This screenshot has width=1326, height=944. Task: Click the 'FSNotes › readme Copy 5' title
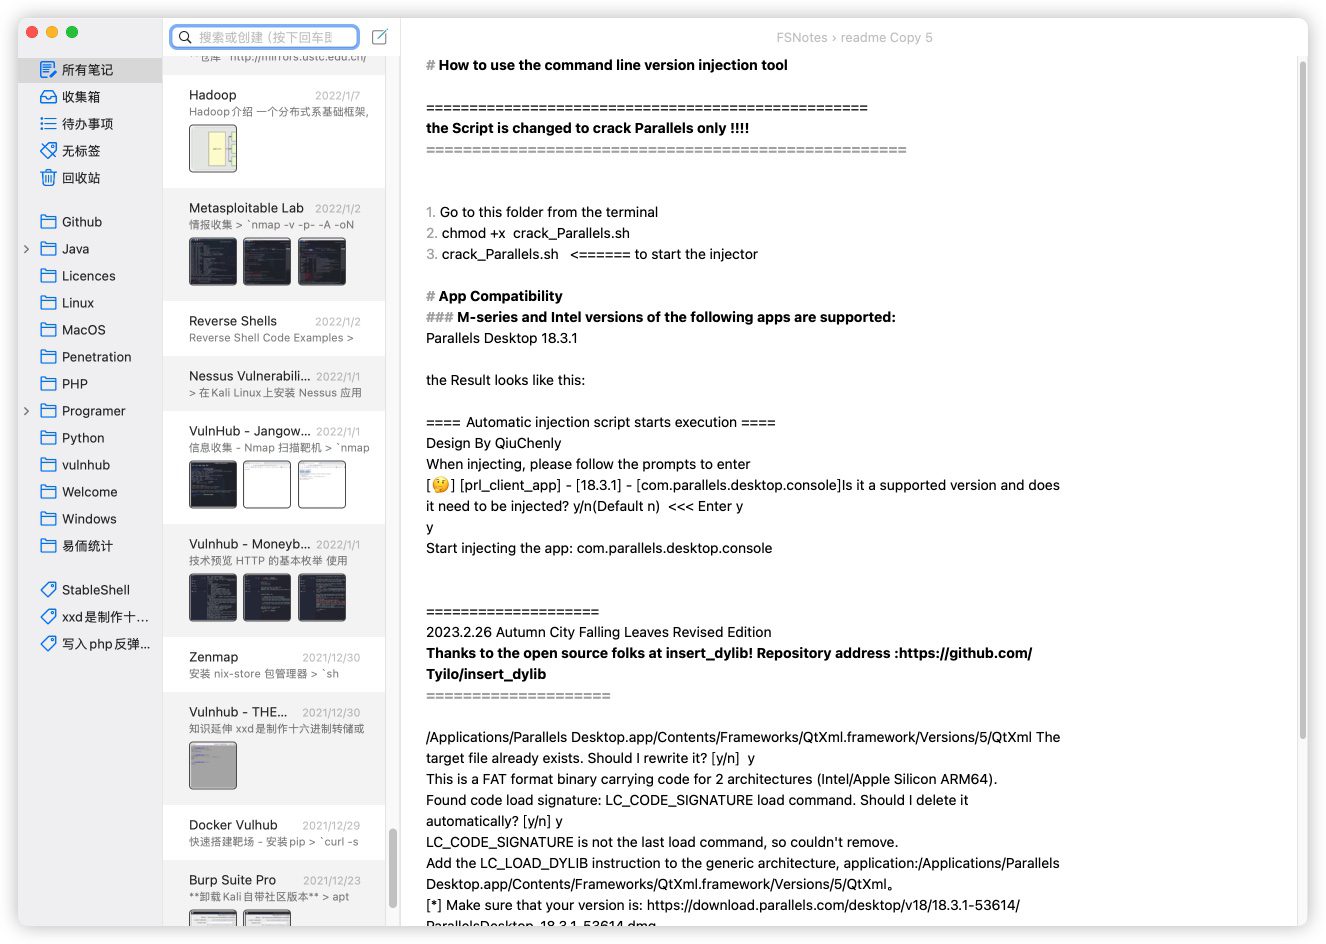(x=854, y=37)
